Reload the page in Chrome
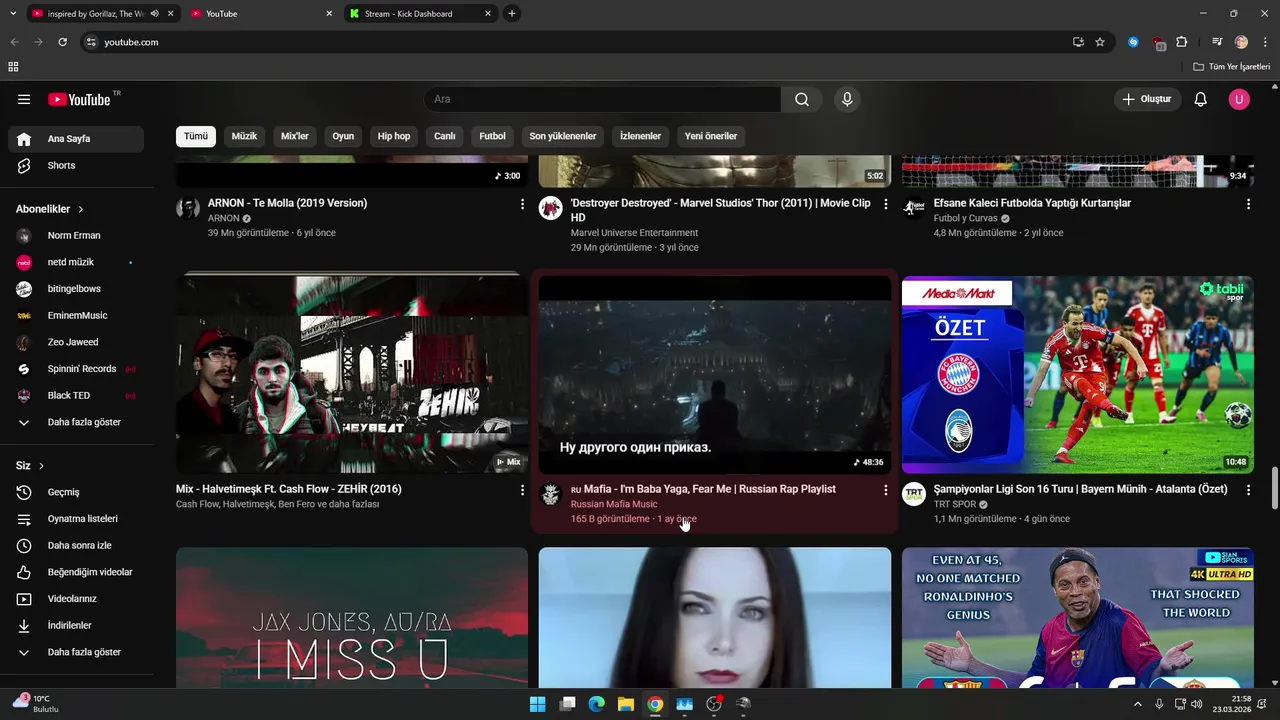The width and height of the screenshot is (1280, 720). 62,42
